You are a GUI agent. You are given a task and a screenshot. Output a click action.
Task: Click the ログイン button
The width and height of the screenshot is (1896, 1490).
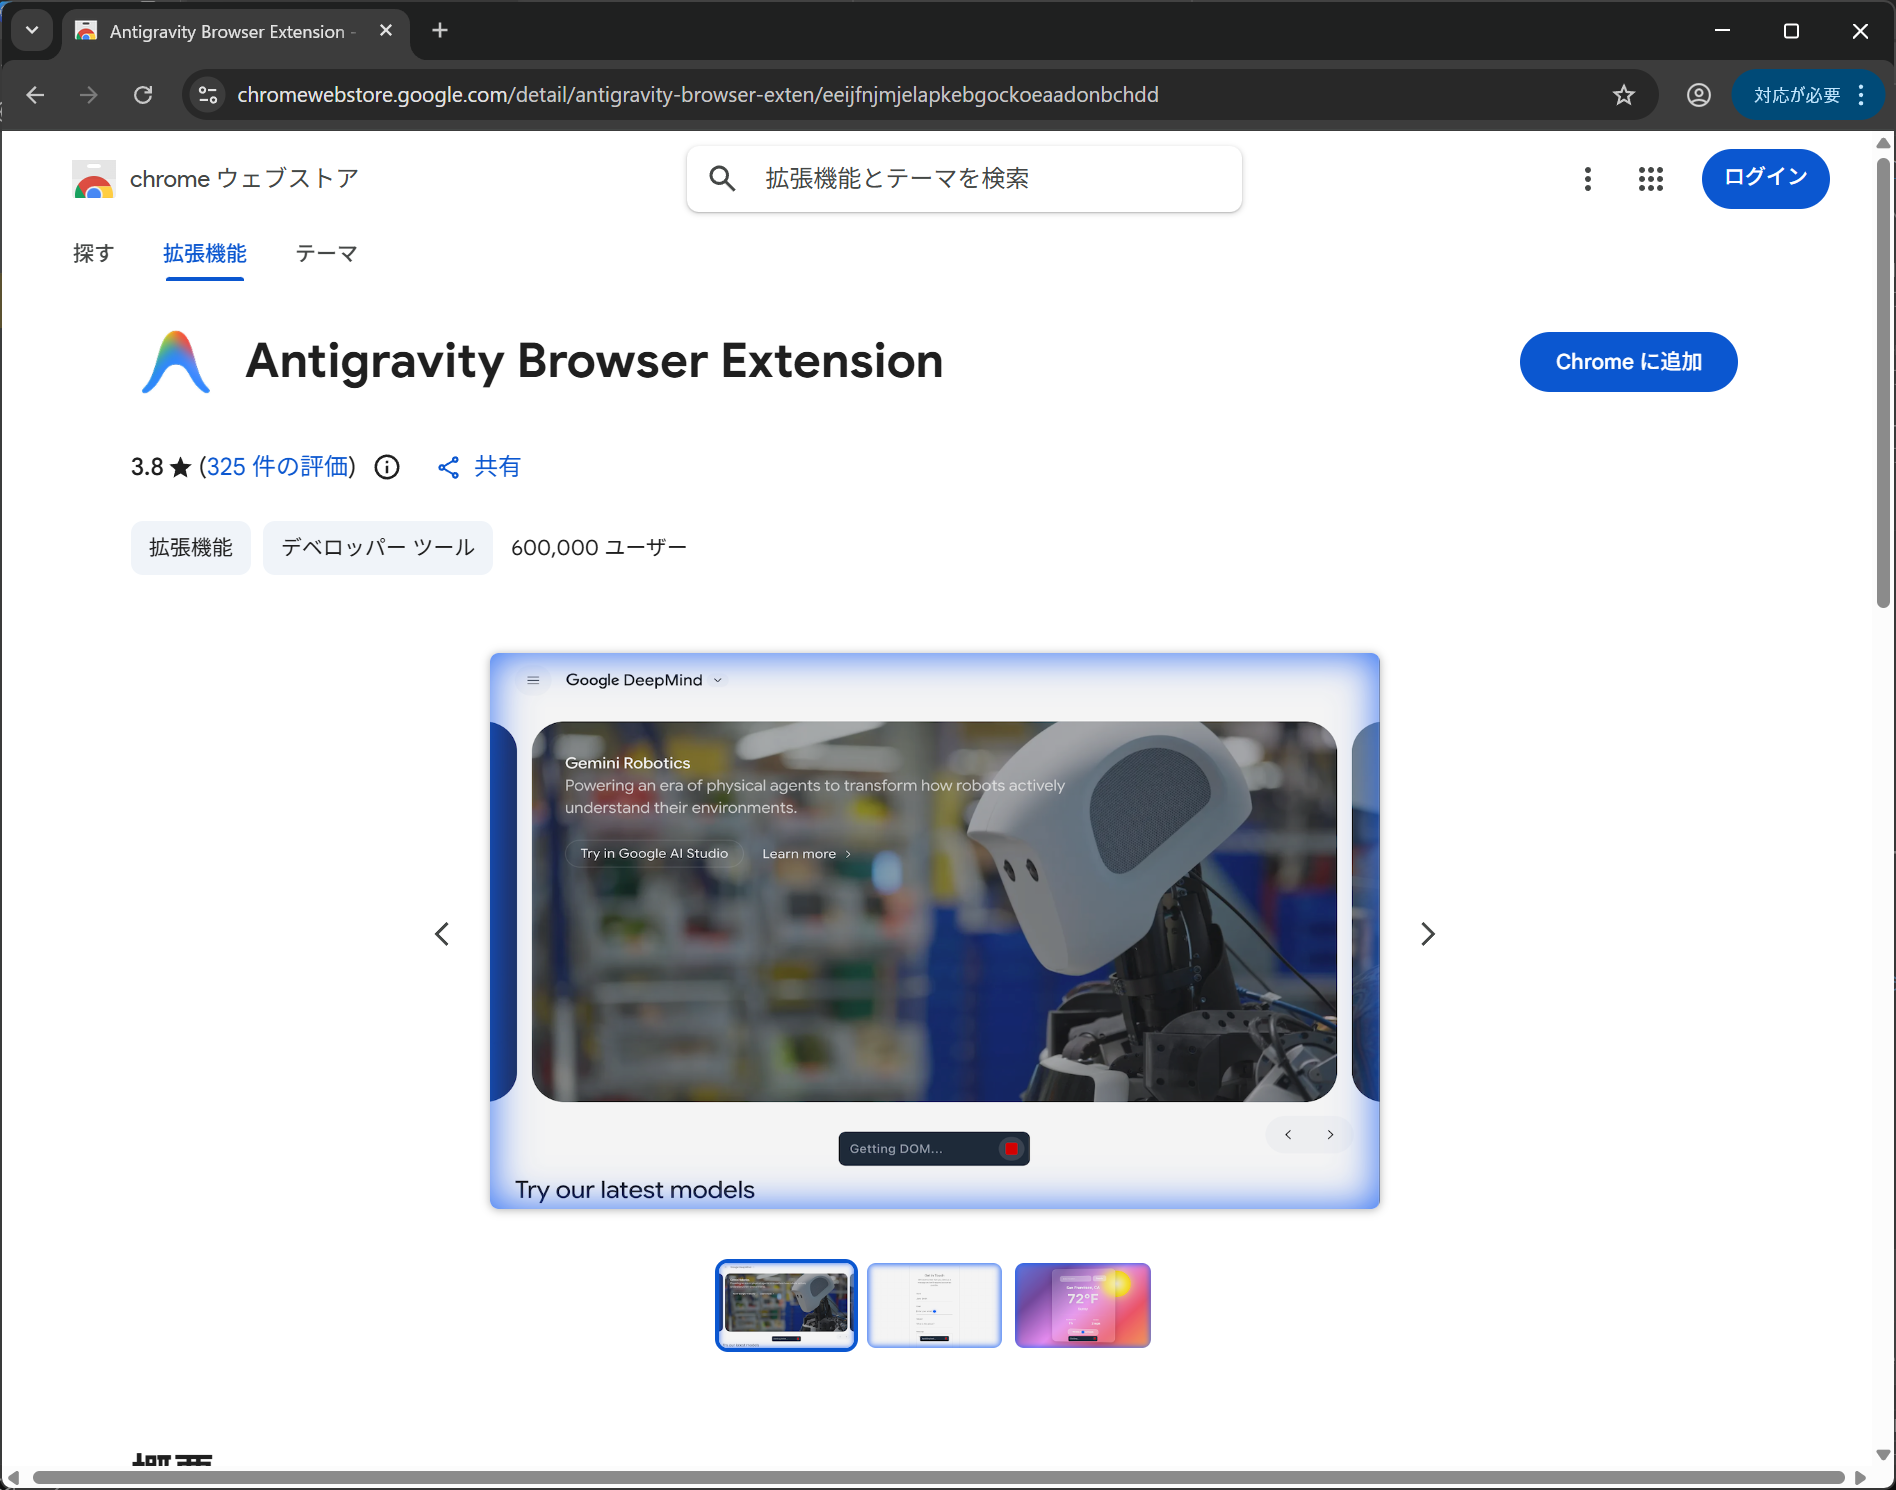click(1766, 179)
